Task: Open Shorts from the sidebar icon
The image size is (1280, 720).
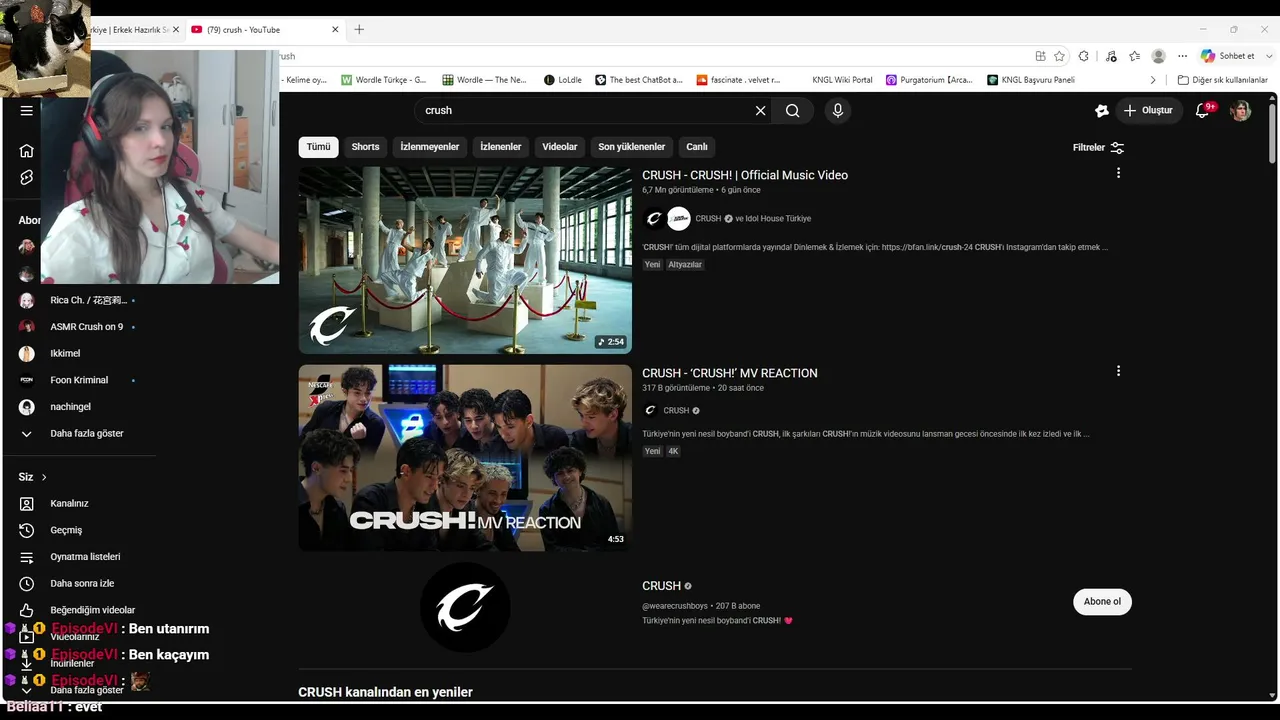Action: coord(27,178)
